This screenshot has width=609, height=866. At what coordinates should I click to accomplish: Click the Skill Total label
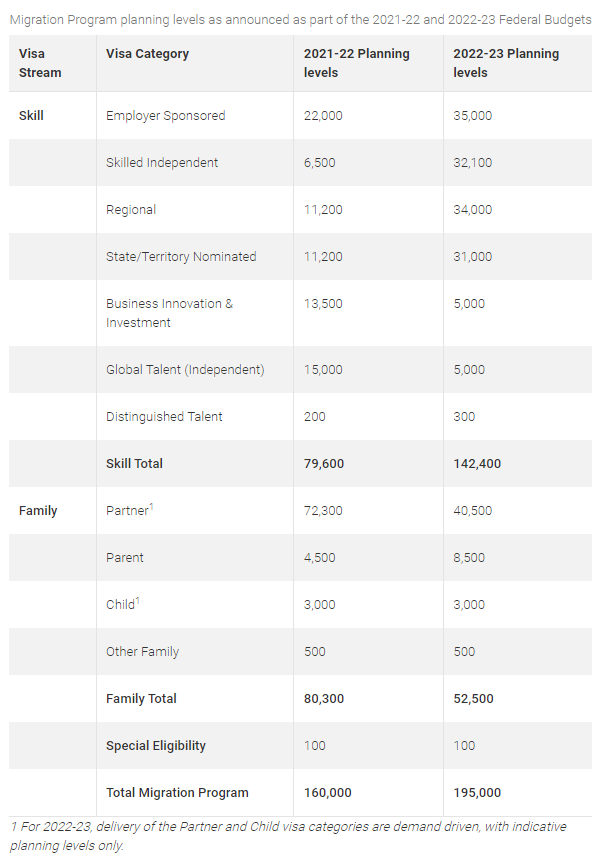tap(134, 464)
